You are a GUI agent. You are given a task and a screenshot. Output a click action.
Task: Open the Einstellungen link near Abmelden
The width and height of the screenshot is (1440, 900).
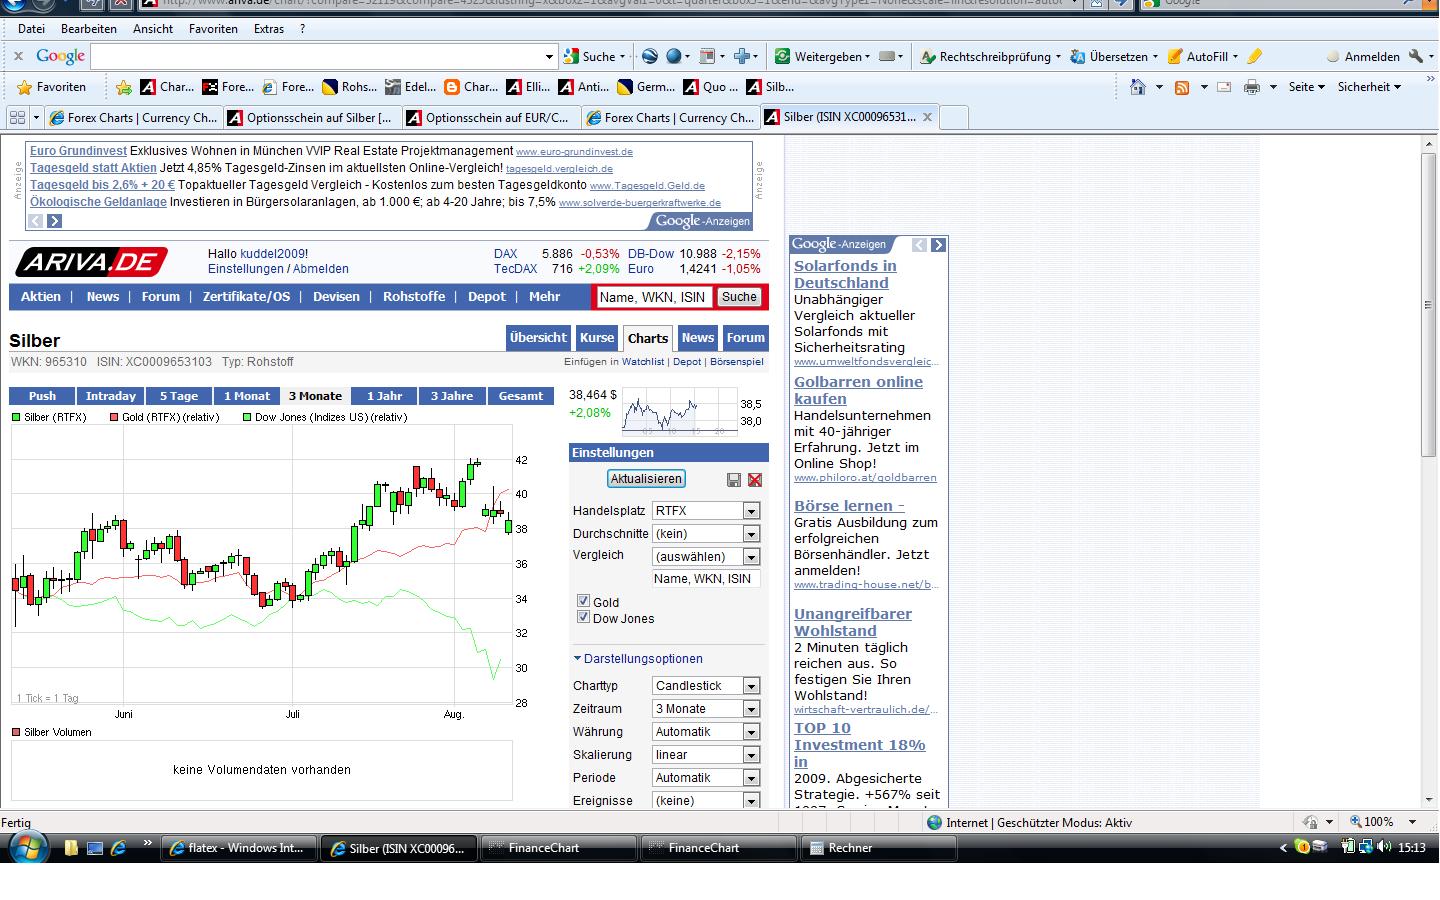pos(246,269)
